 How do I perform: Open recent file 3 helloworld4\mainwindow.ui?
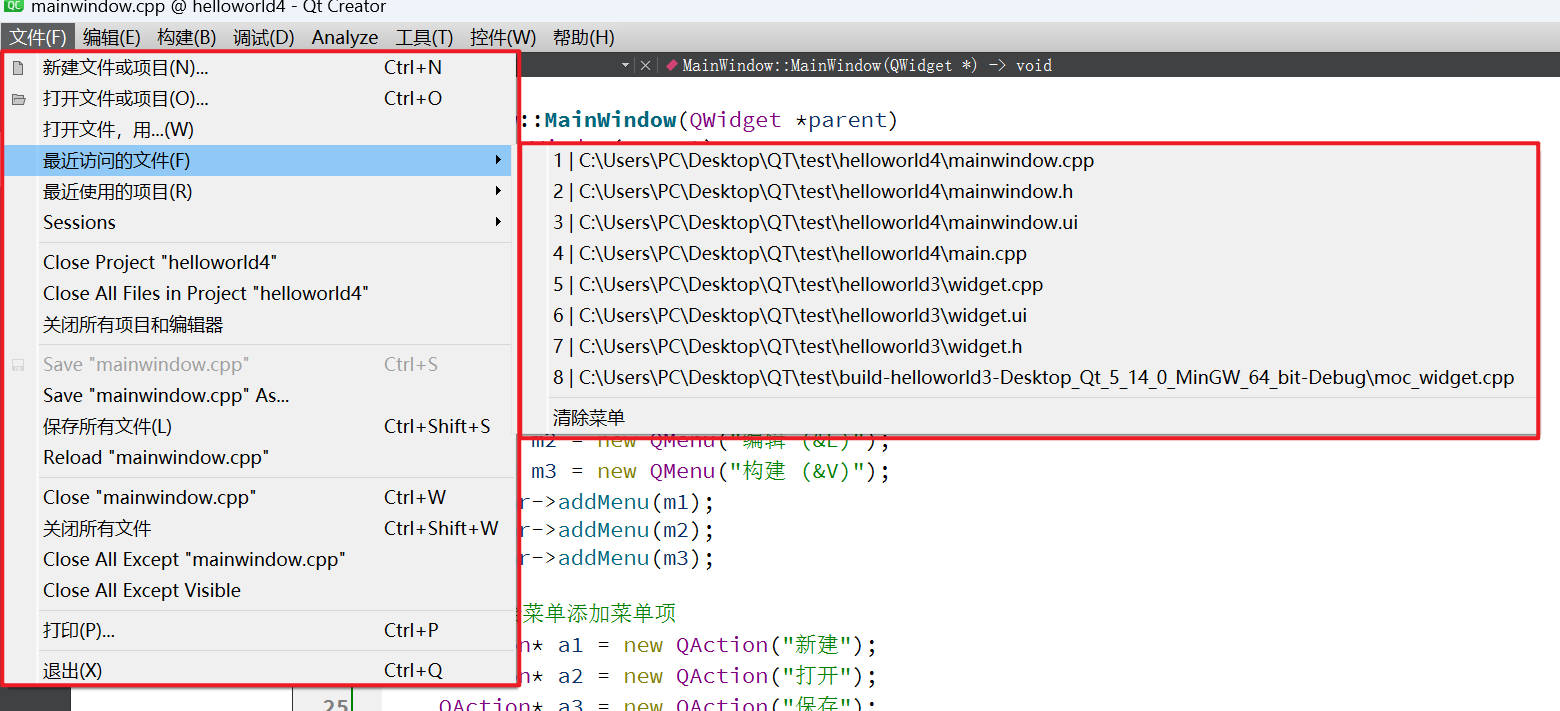(1028, 222)
